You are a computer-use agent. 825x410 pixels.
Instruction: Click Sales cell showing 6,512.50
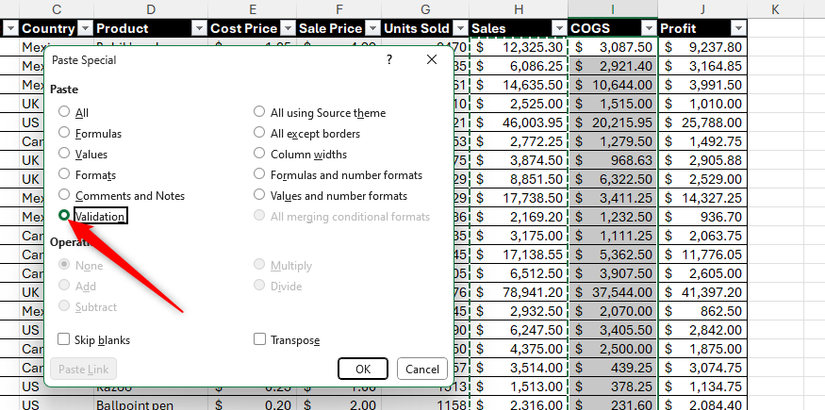coord(519,273)
